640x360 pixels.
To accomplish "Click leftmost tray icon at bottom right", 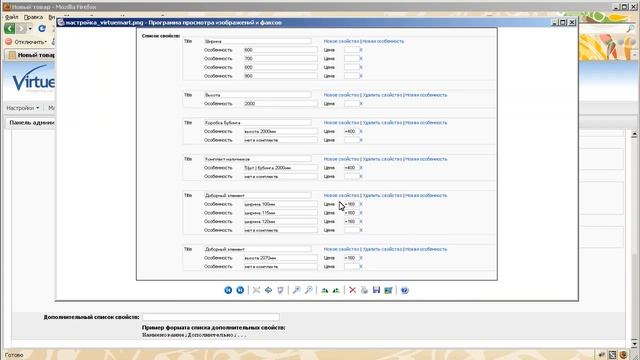I will pos(602,355).
